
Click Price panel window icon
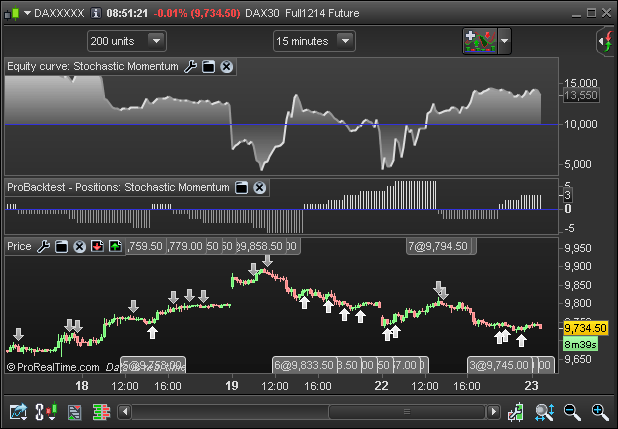61,247
